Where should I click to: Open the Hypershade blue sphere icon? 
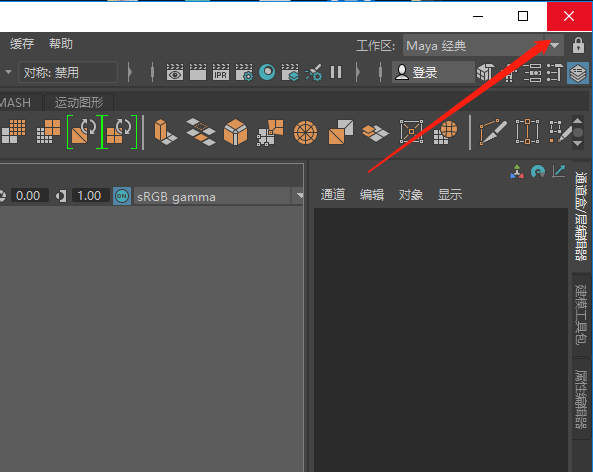pyautogui.click(x=267, y=72)
